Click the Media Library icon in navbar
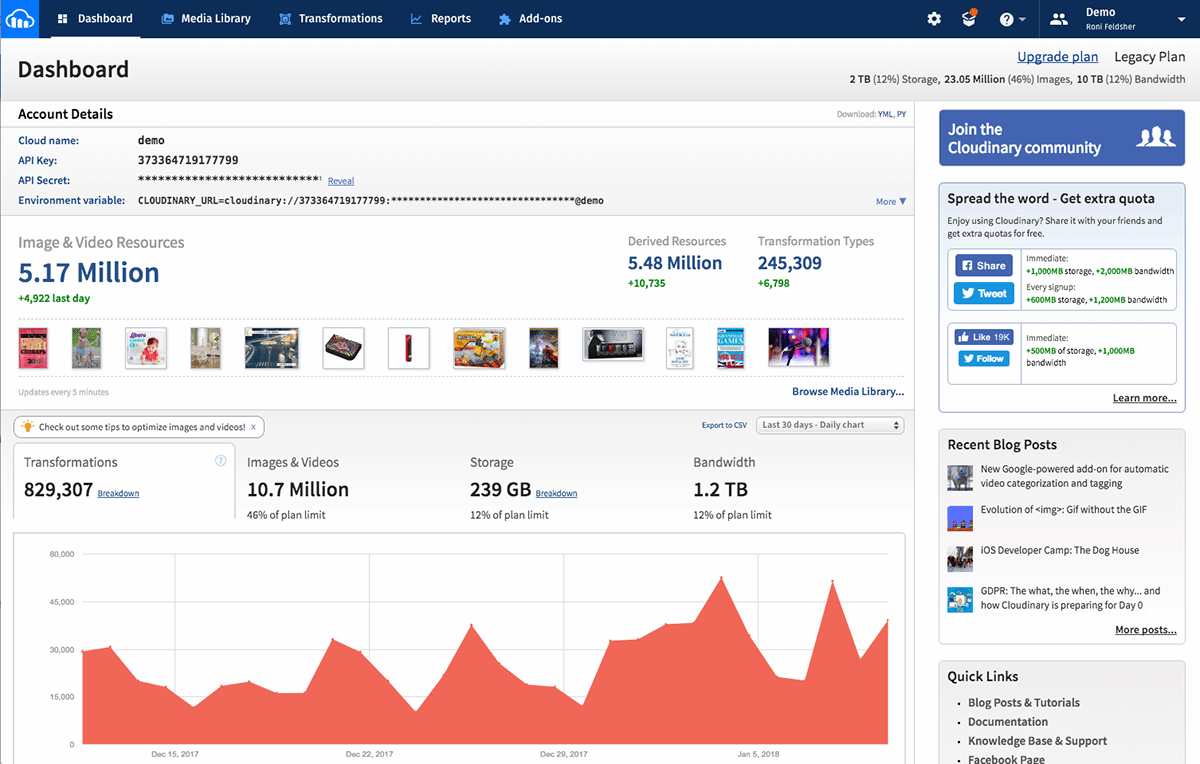 tap(166, 18)
